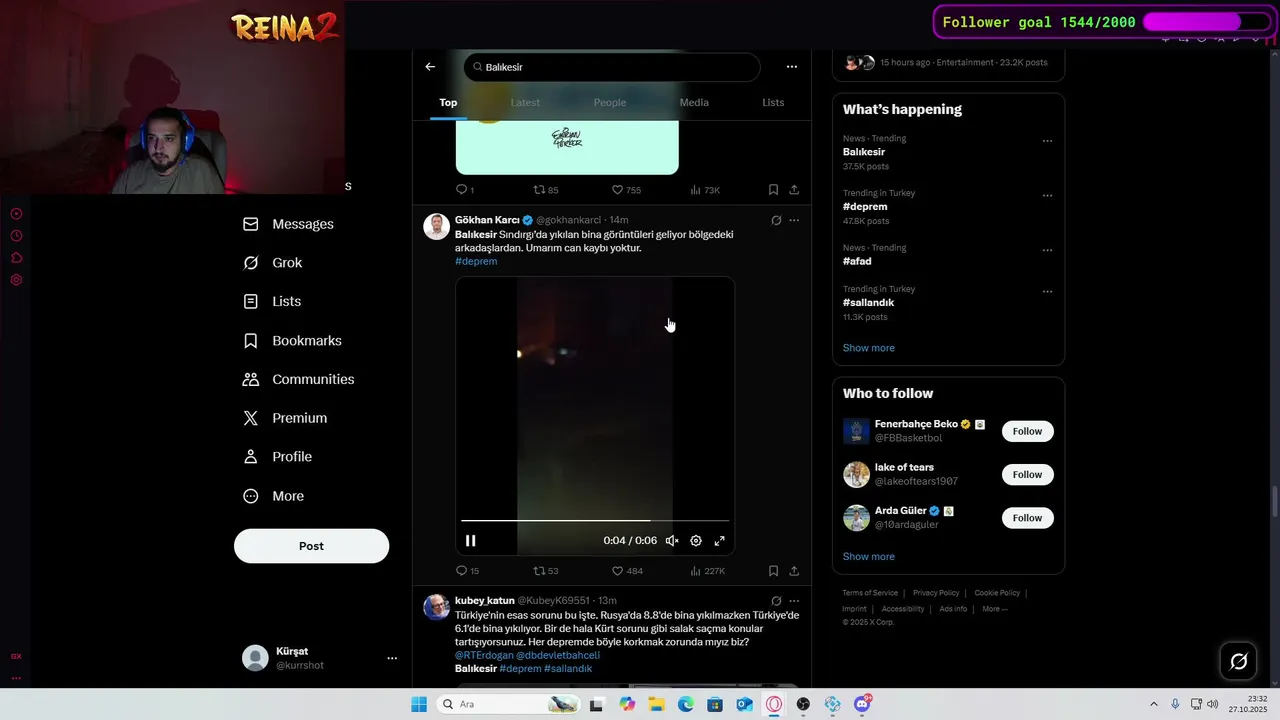Switch to the Media tab
Image resolution: width=1280 pixels, height=720 pixels.
point(694,102)
